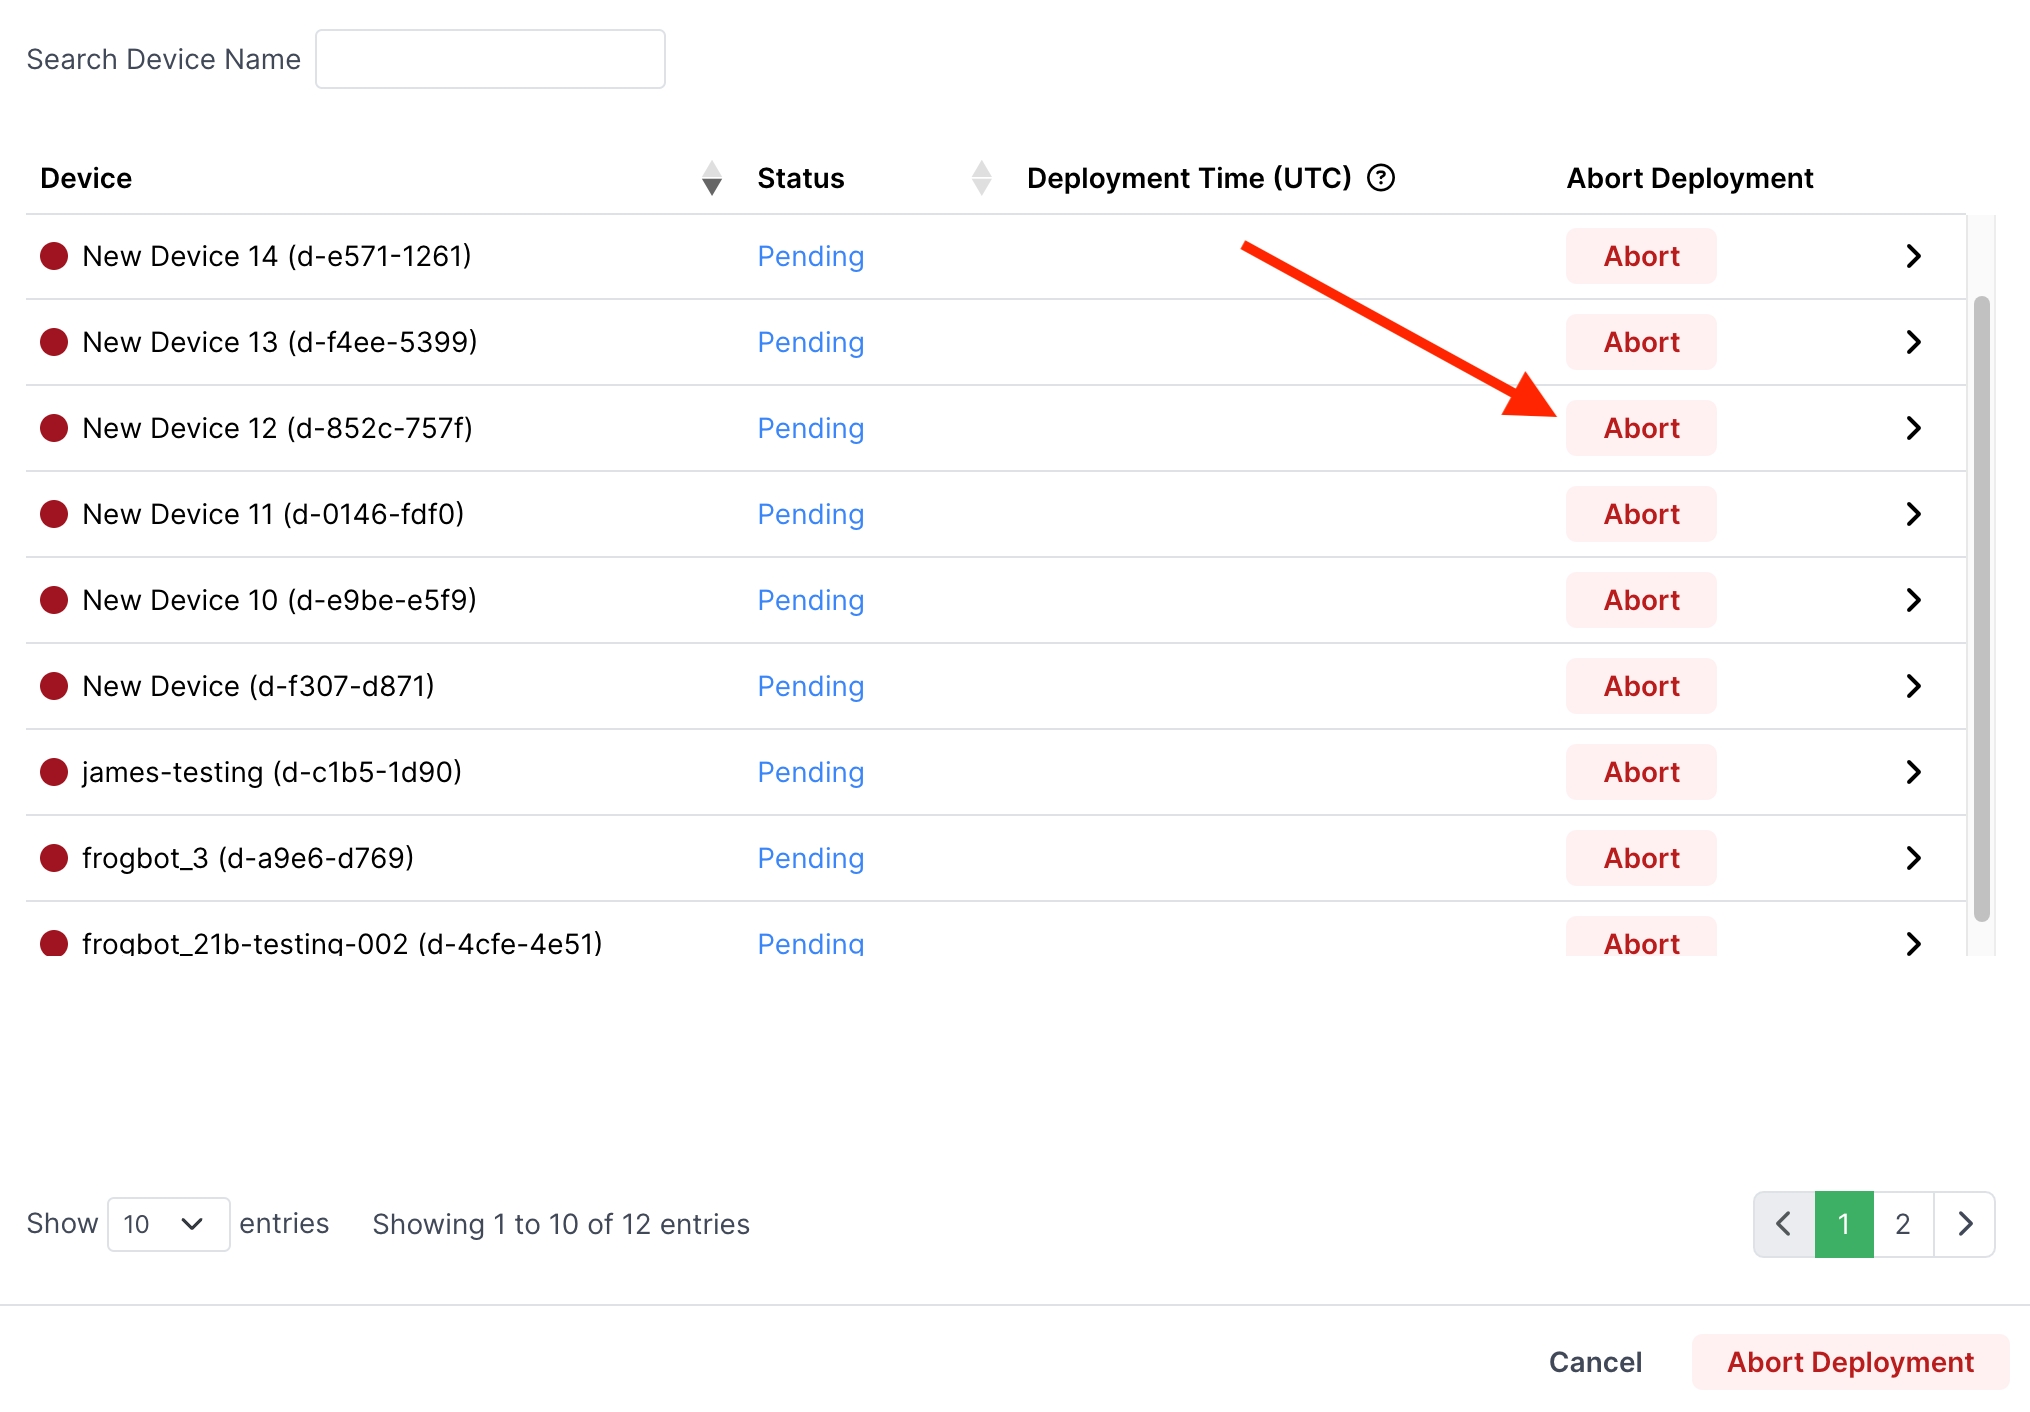Click red status dot for frogbot_3
The height and width of the screenshot is (1412, 2030).
click(x=54, y=858)
